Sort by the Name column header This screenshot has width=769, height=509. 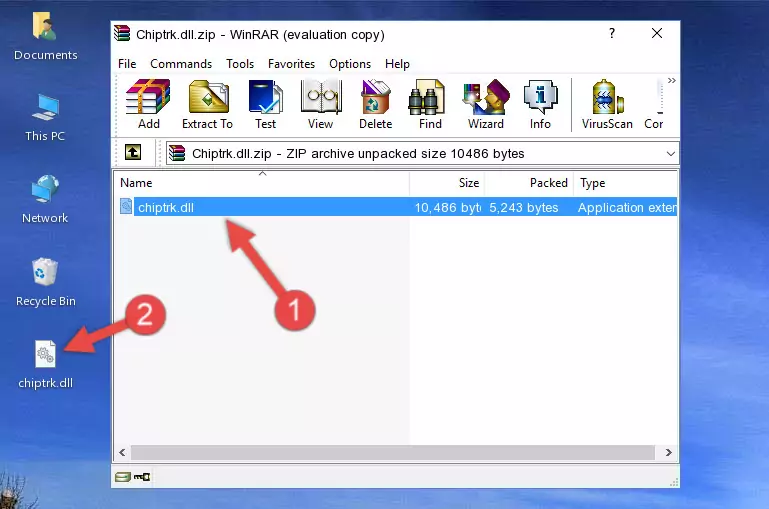coord(262,183)
